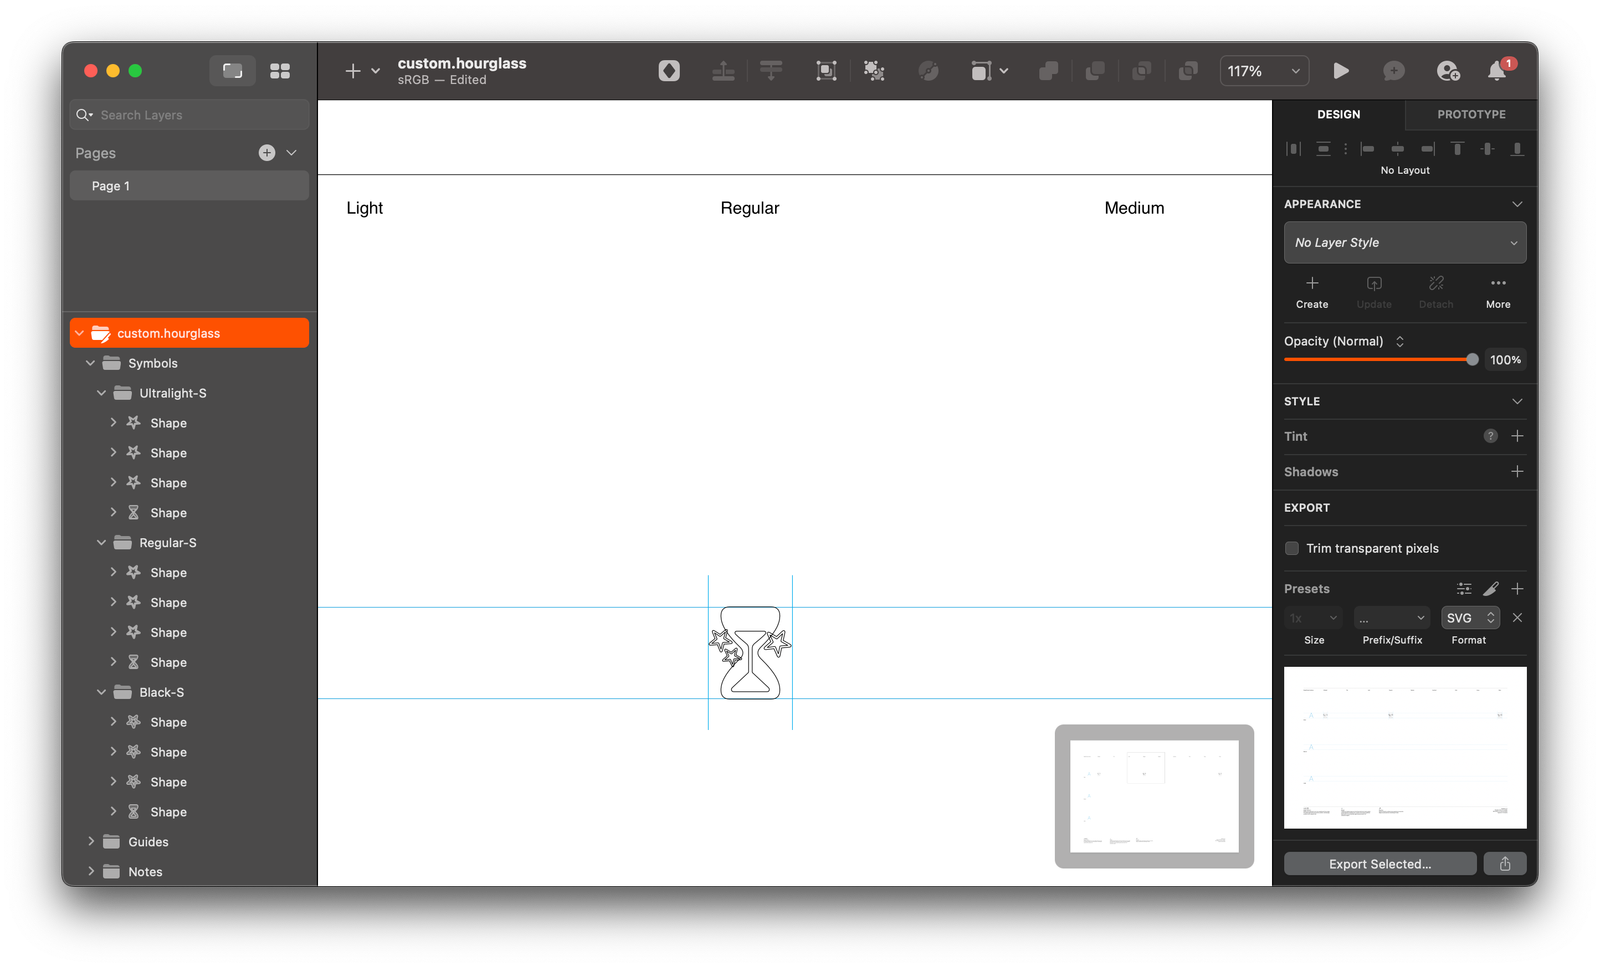The image size is (1600, 968).
Task: Select the group selection toolbar icon
Action: [826, 71]
